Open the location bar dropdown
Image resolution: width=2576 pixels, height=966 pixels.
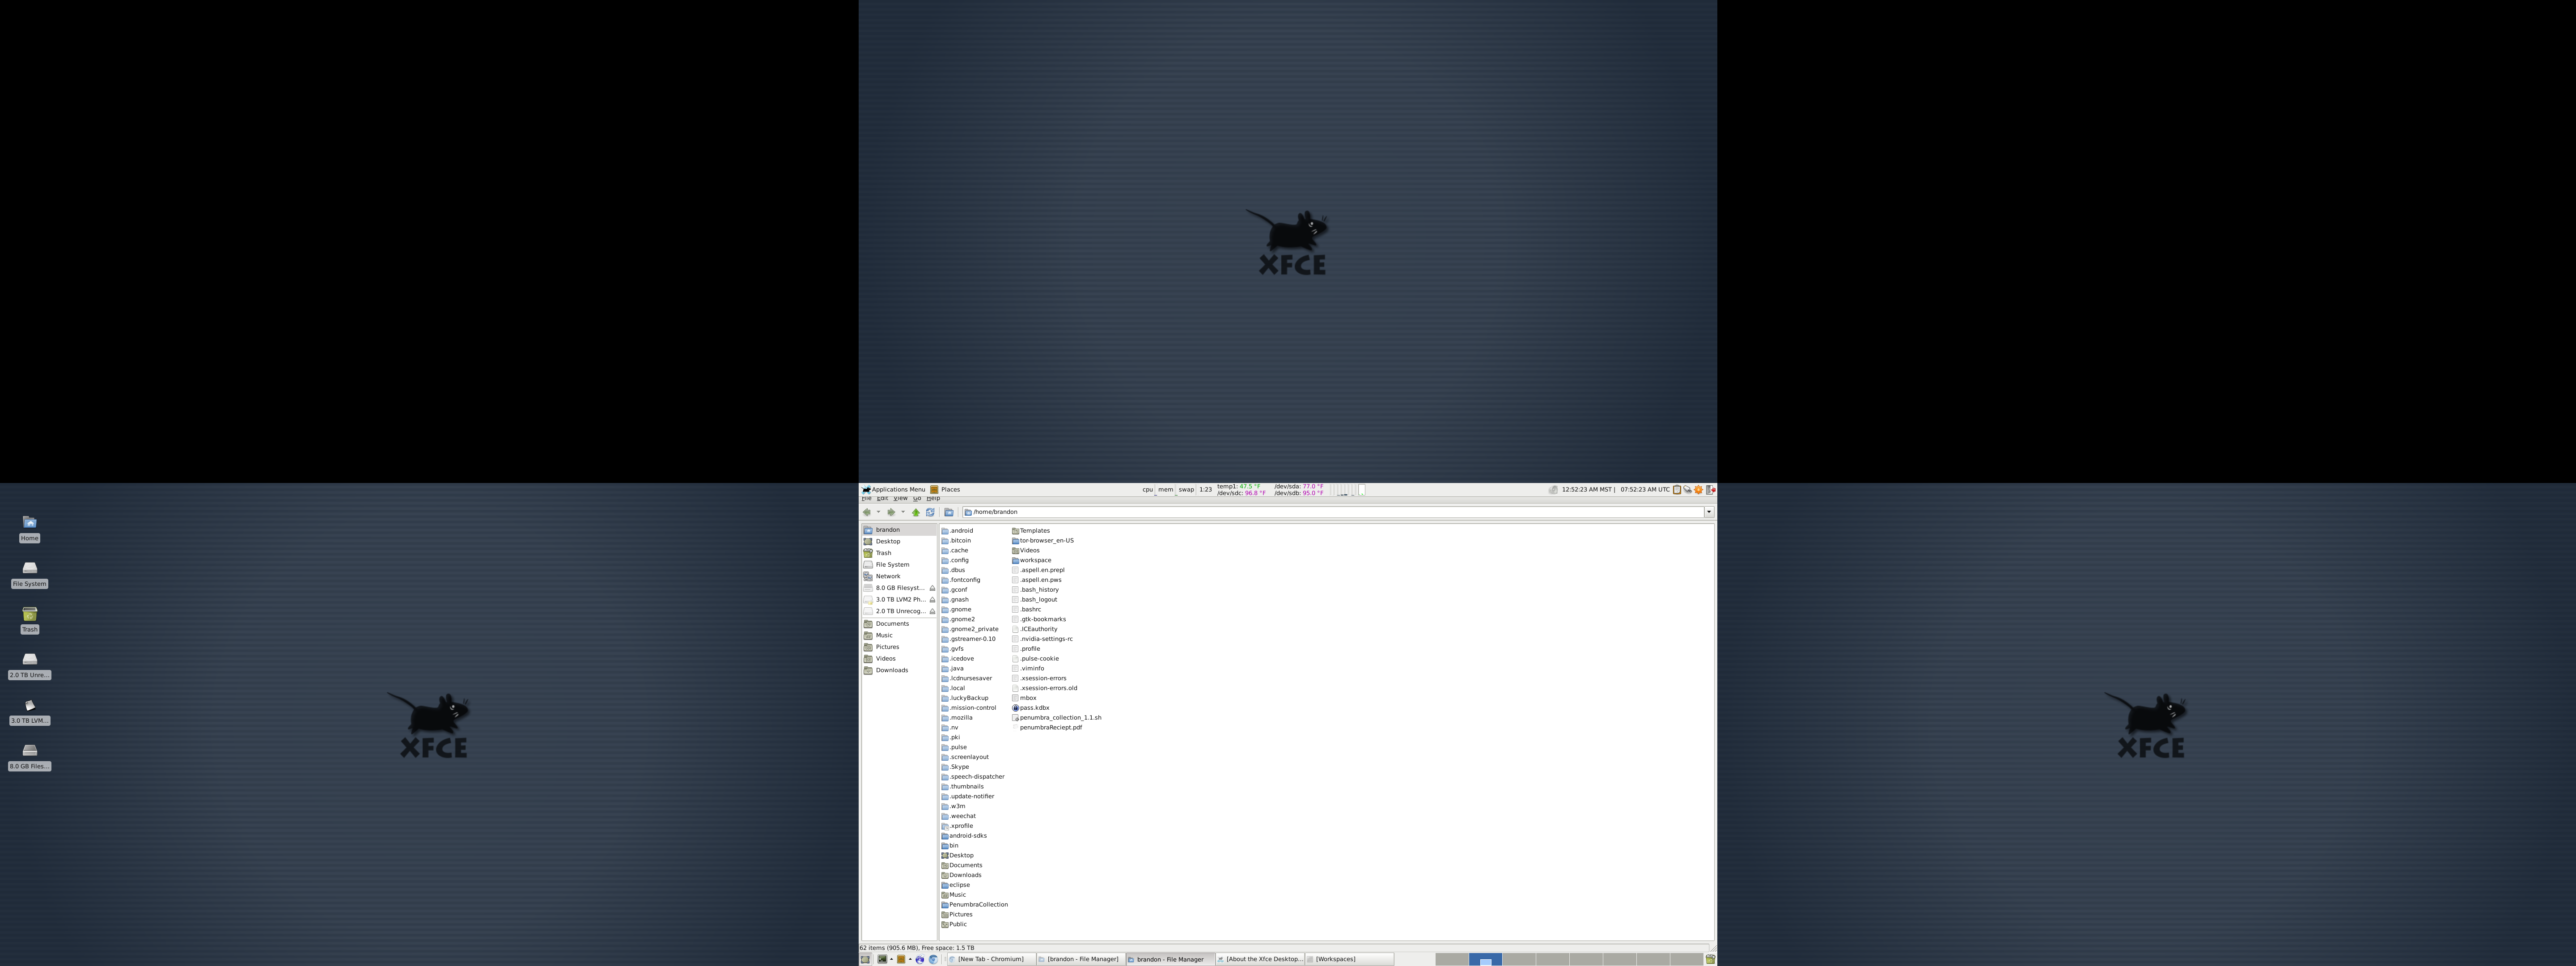(x=1709, y=512)
